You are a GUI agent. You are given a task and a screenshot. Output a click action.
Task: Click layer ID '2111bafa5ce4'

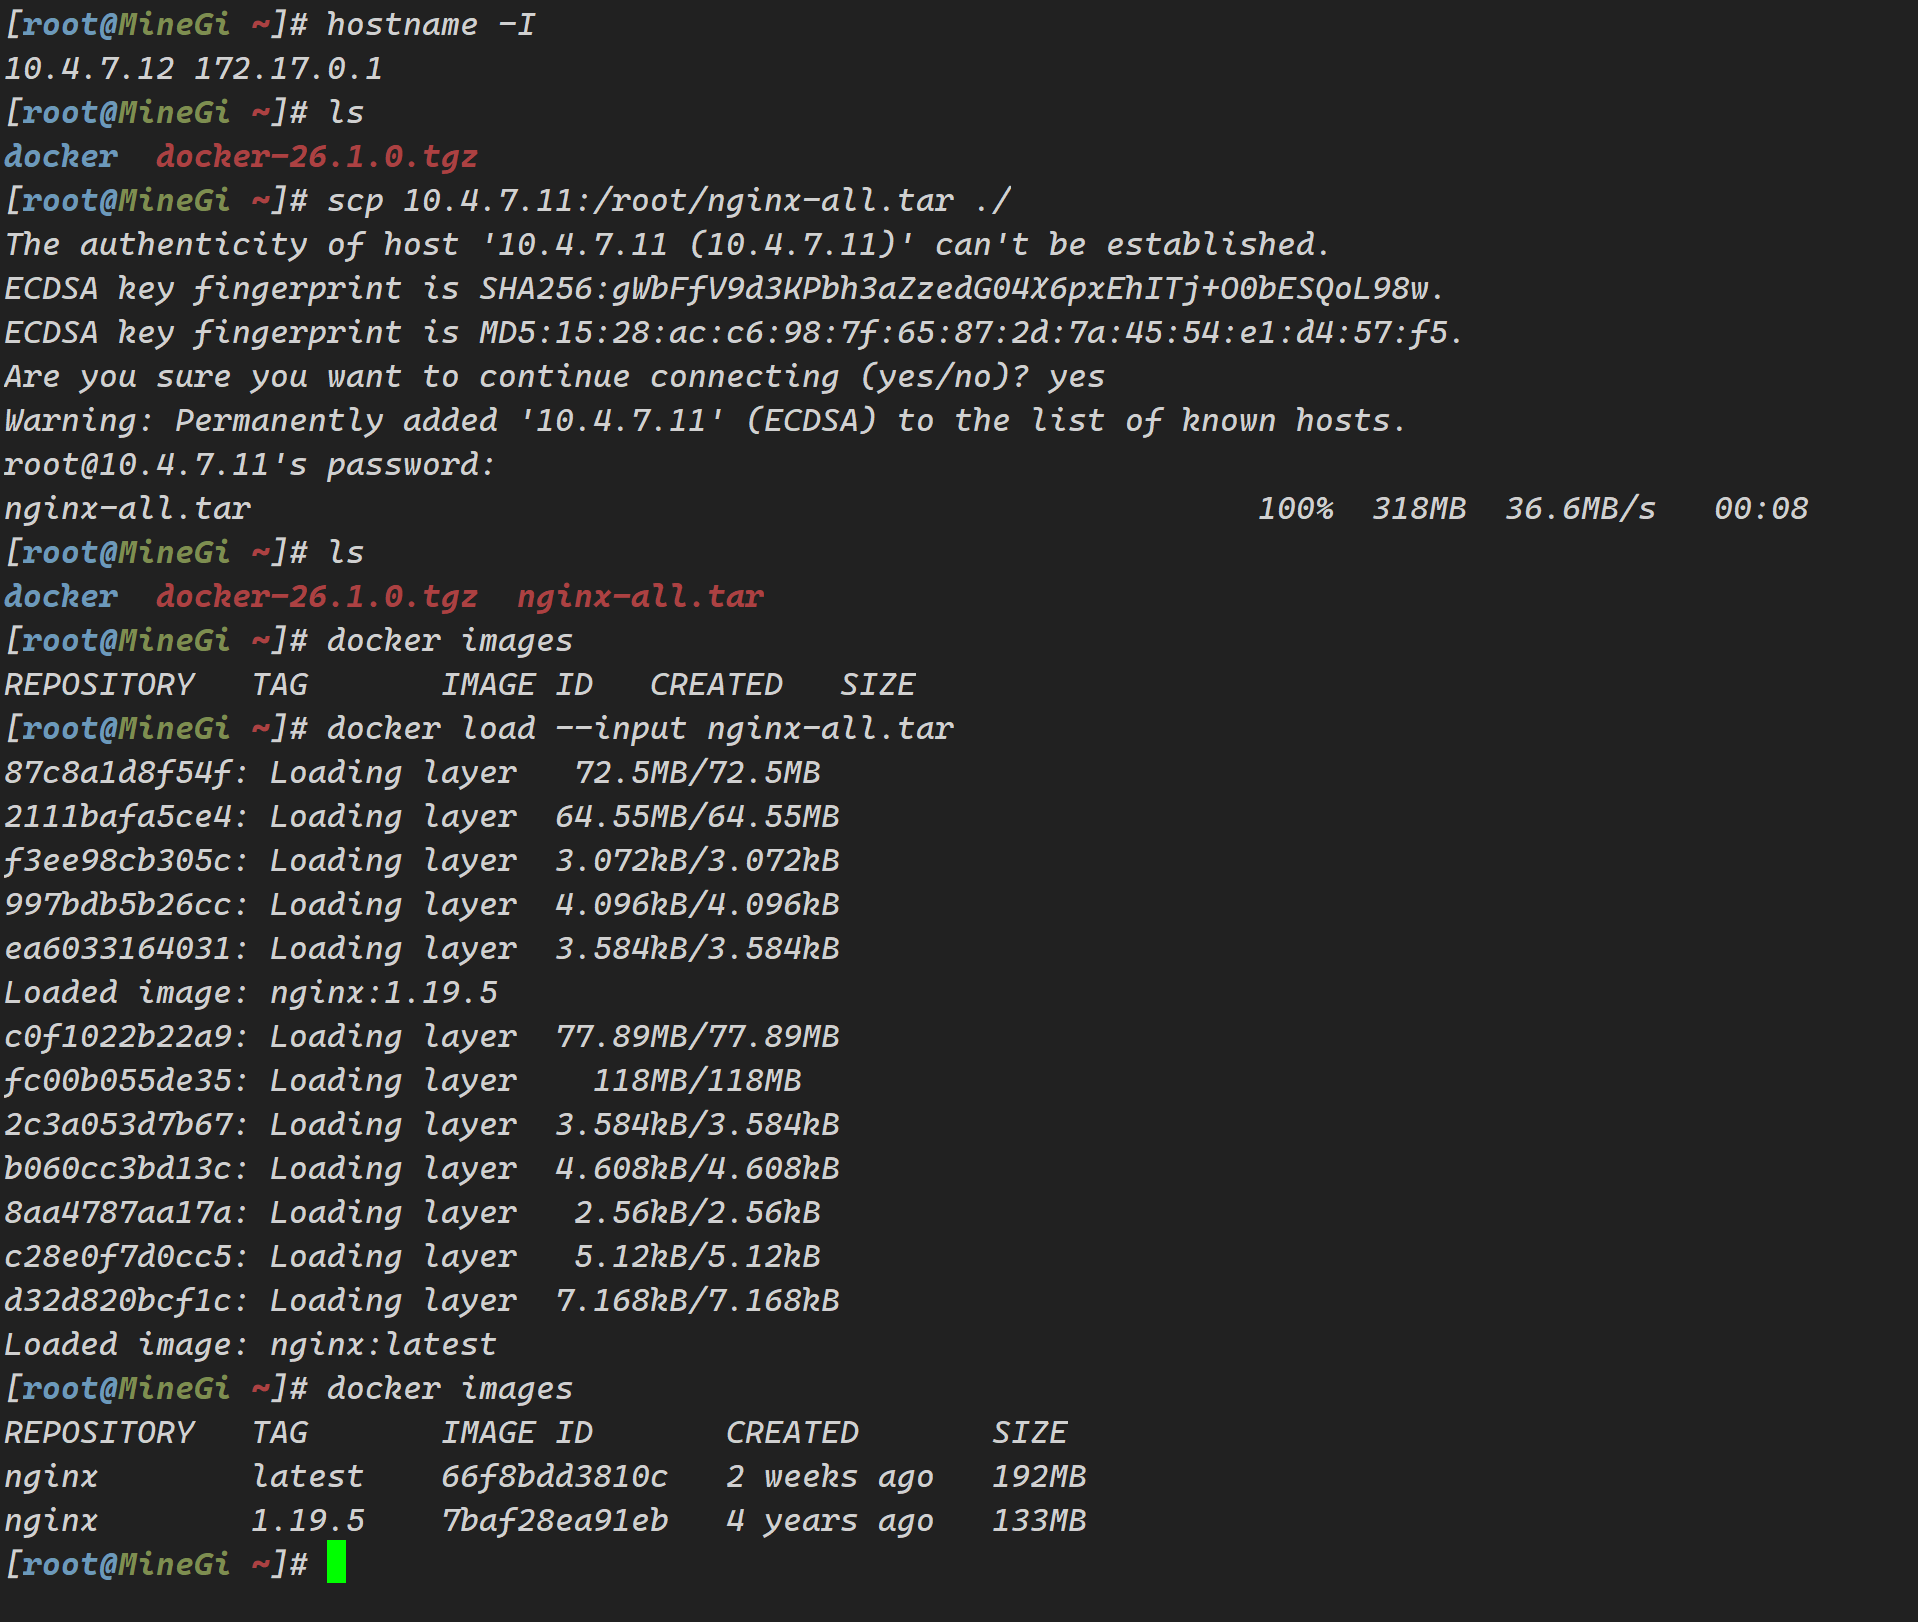(118, 816)
